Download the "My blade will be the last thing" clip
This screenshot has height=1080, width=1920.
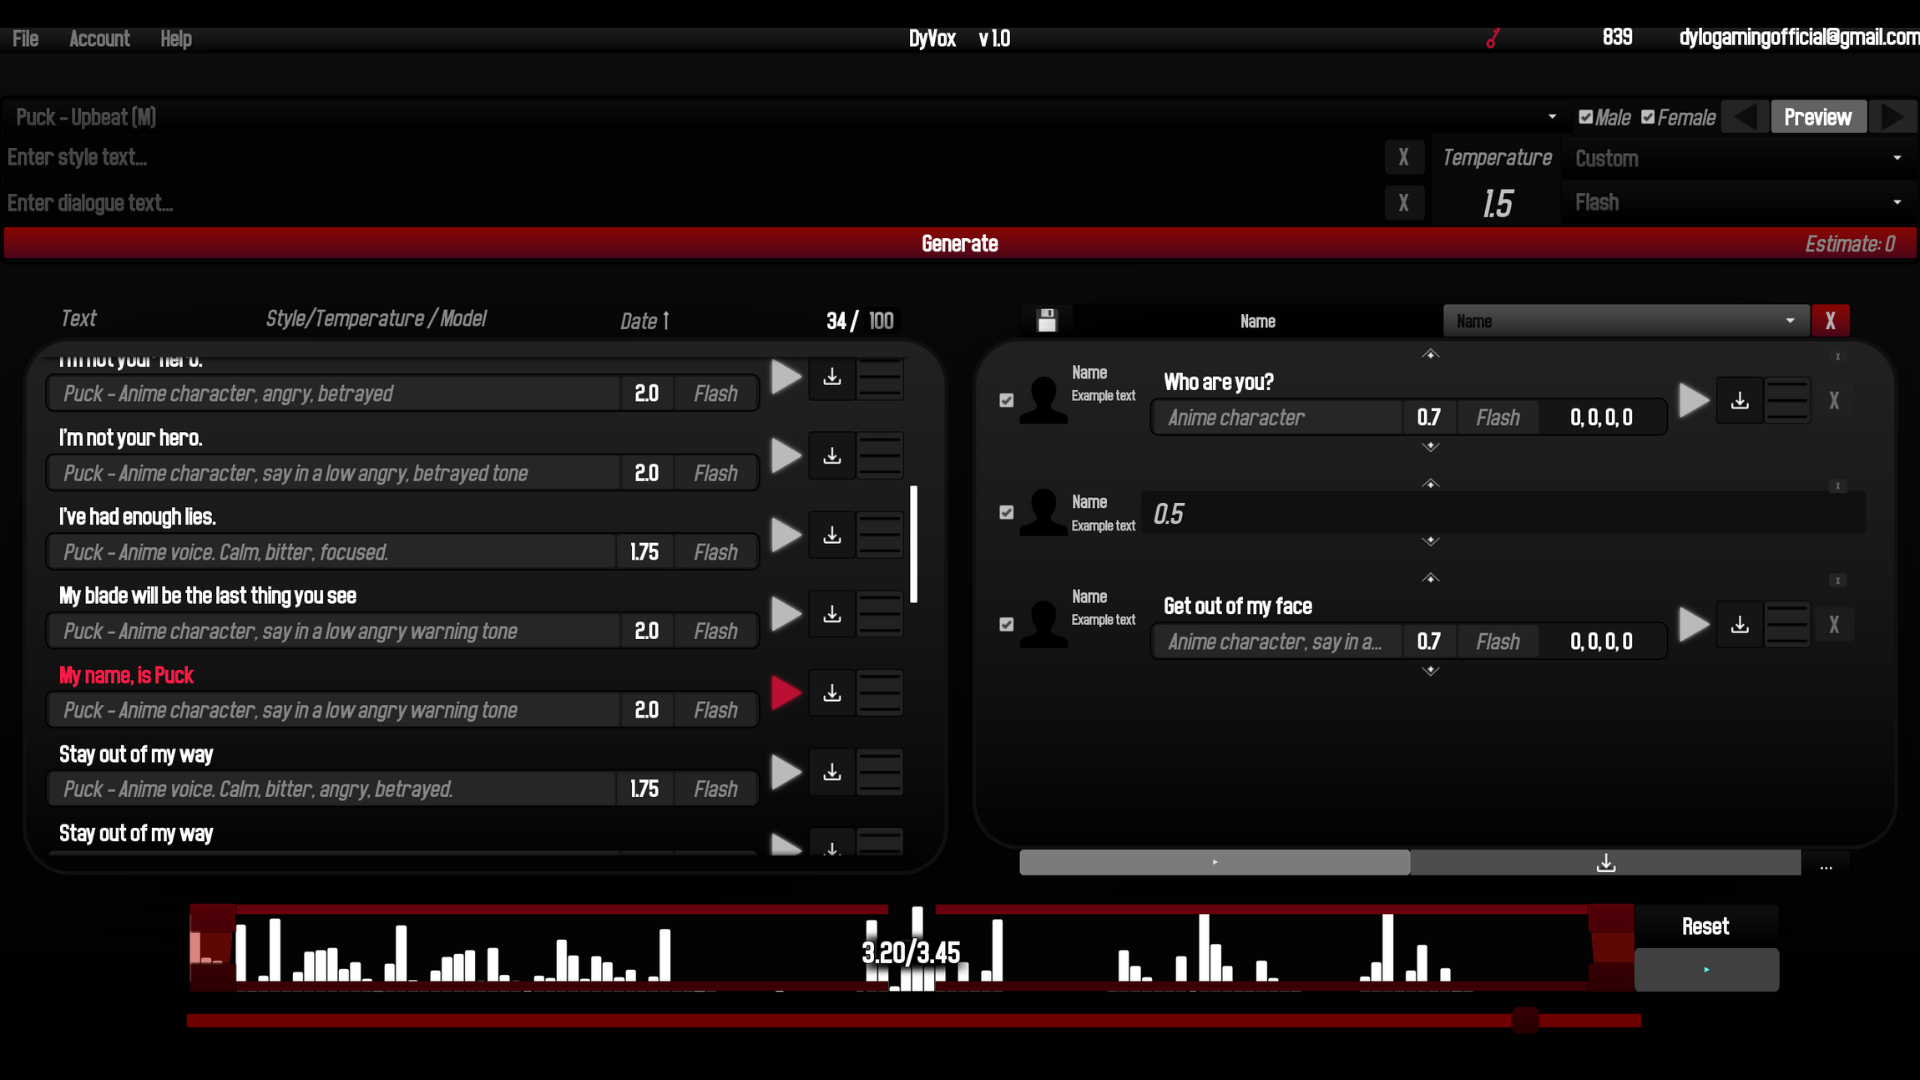pyautogui.click(x=832, y=614)
